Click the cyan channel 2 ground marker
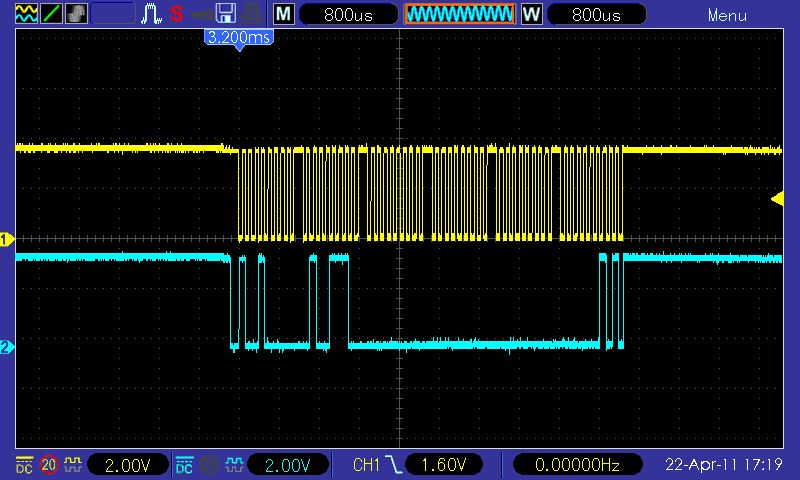Image resolution: width=800 pixels, height=480 pixels. coord(7,347)
